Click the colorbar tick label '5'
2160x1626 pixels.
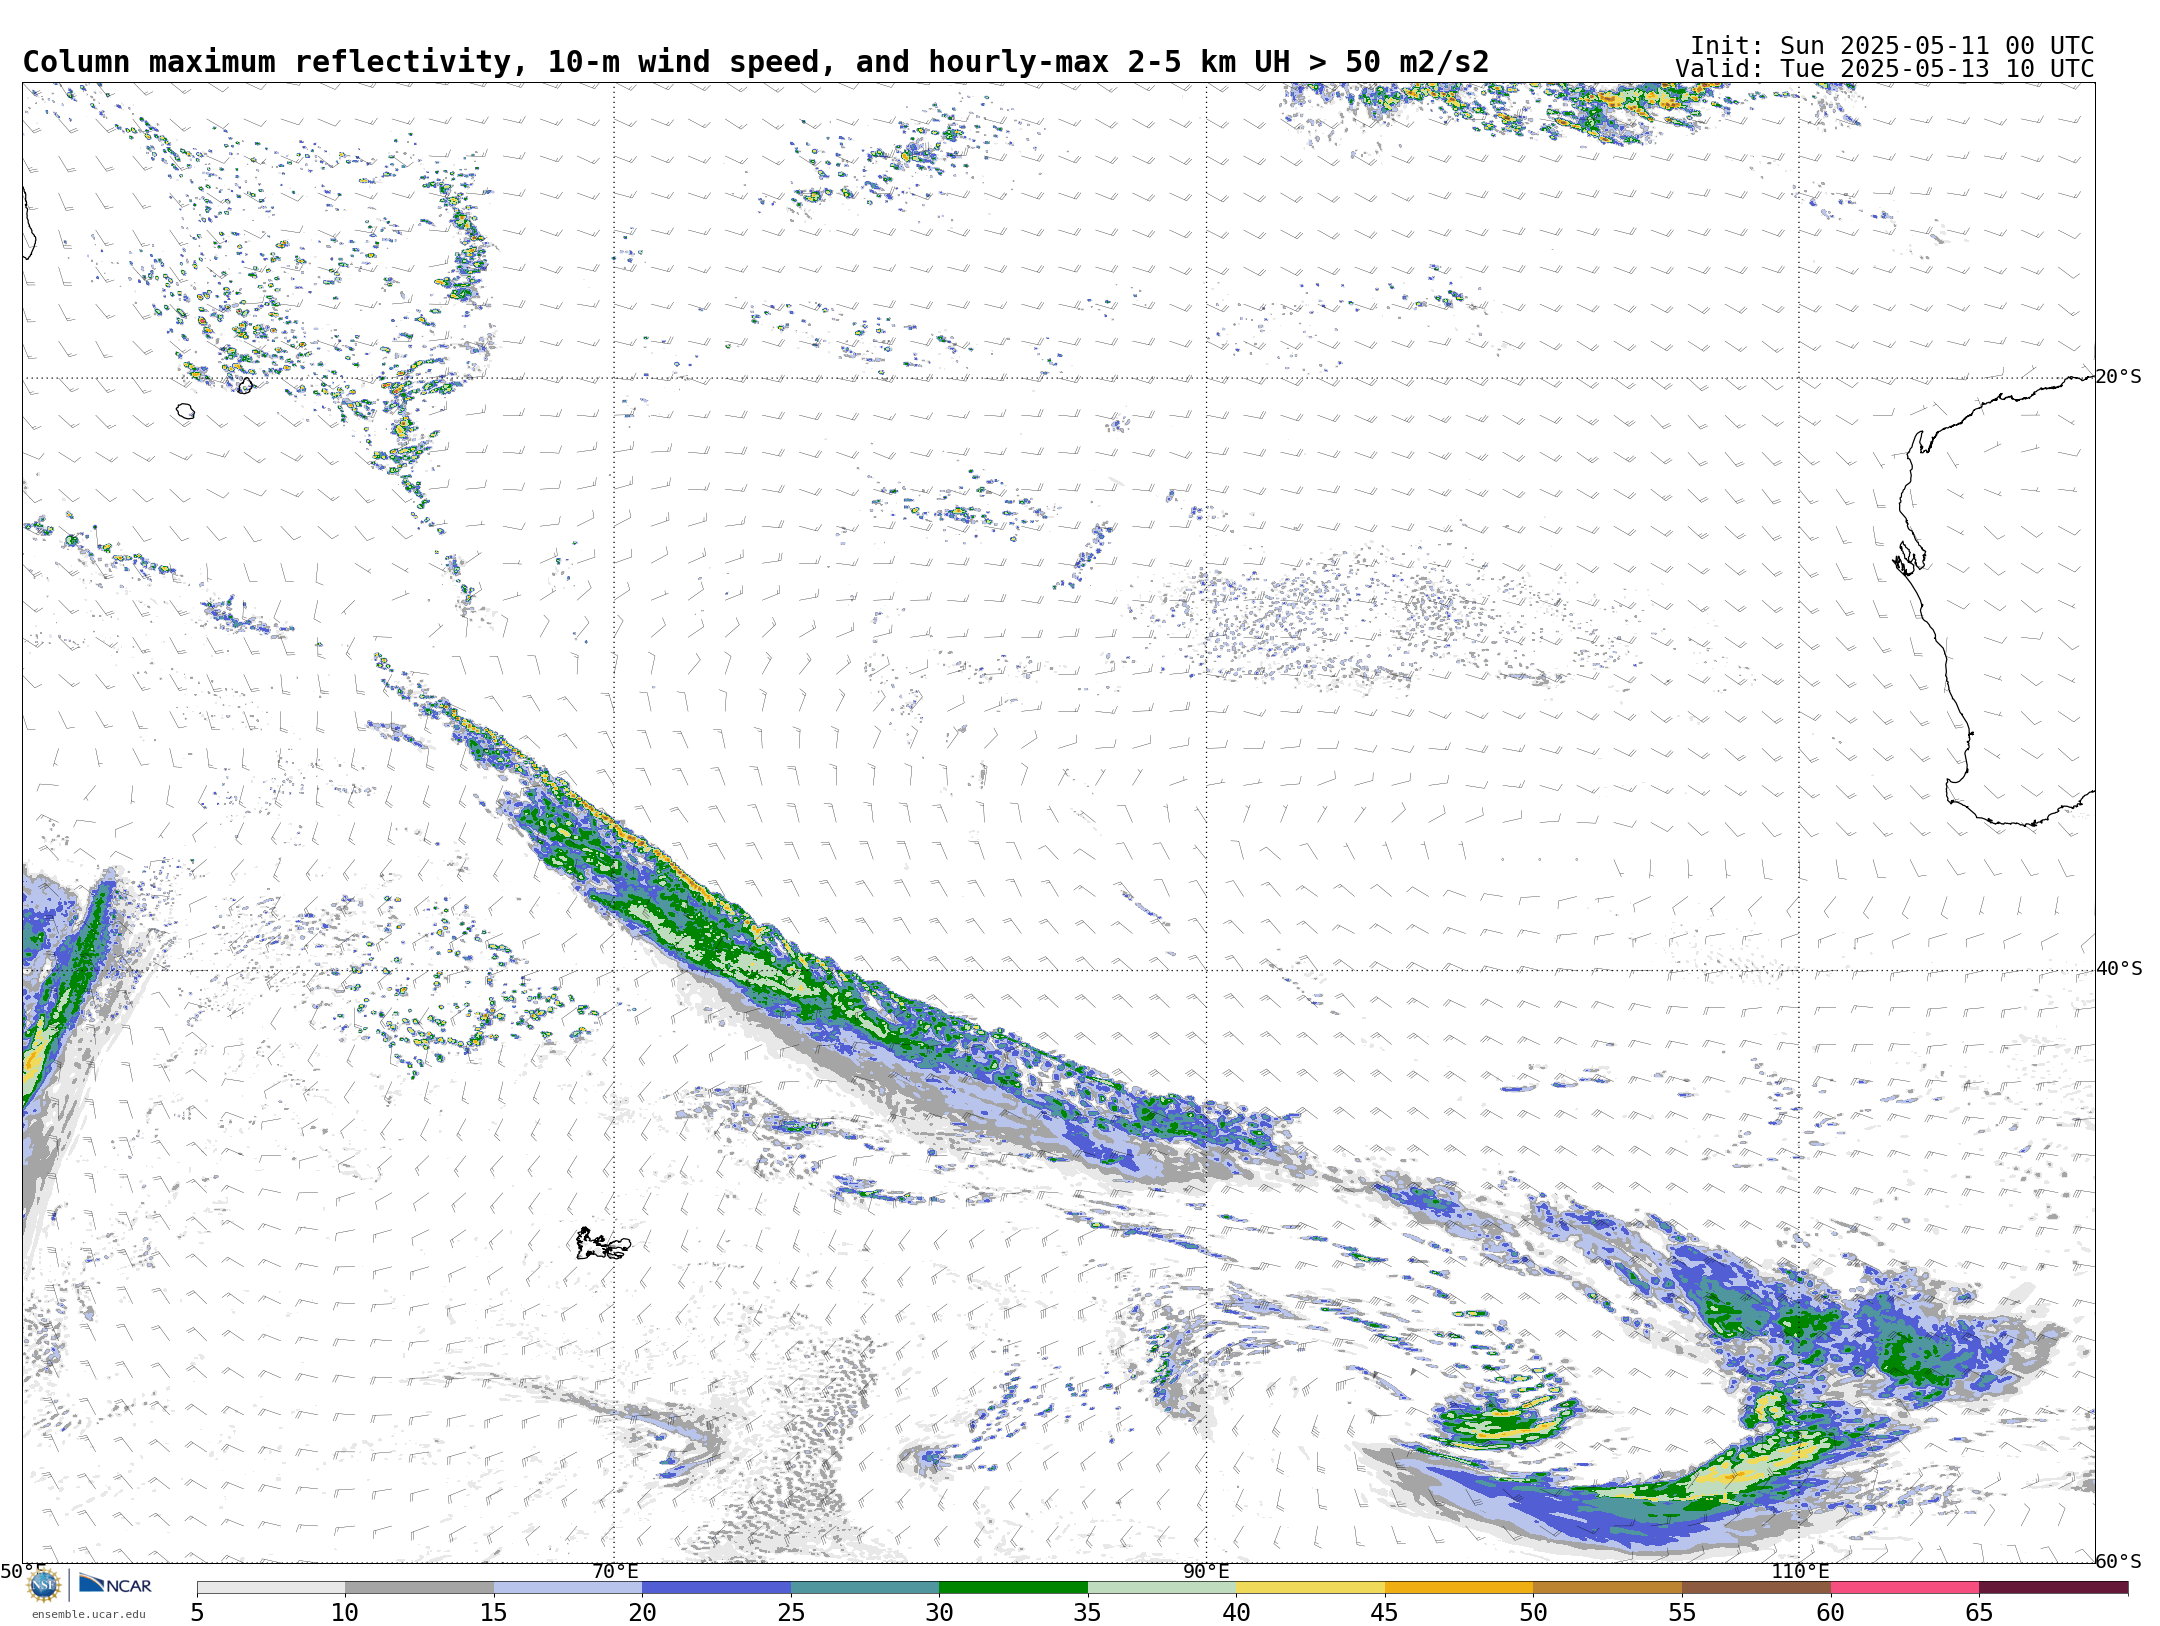tap(197, 1612)
